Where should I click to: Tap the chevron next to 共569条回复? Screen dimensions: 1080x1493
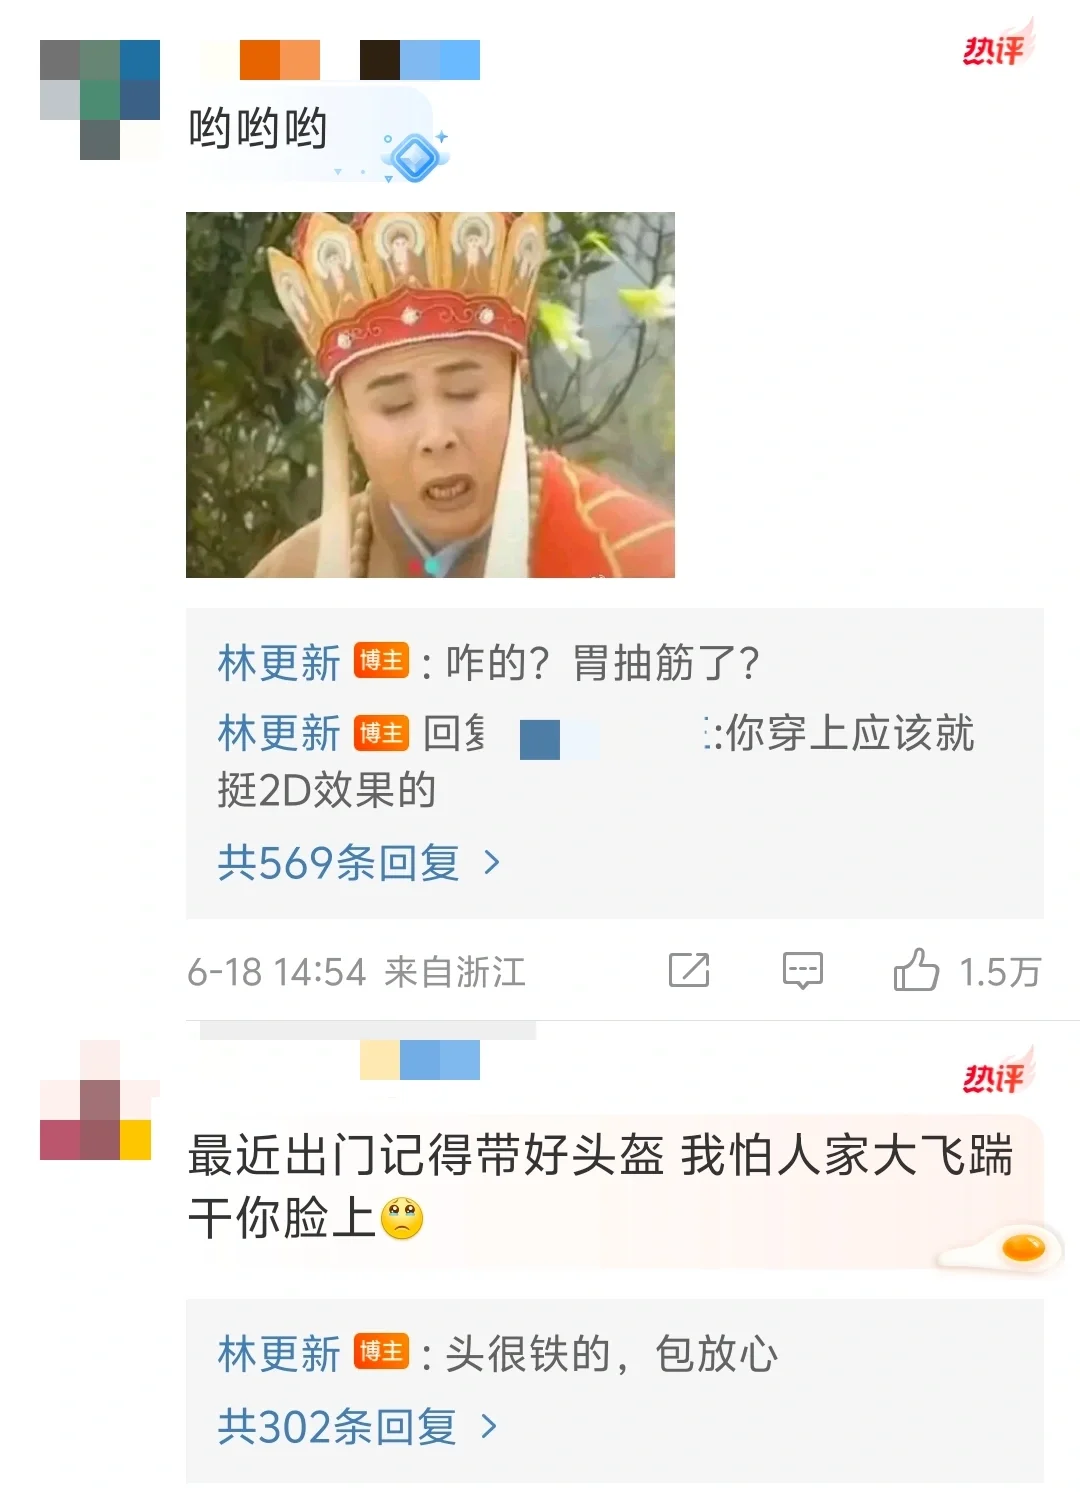[x=491, y=862]
